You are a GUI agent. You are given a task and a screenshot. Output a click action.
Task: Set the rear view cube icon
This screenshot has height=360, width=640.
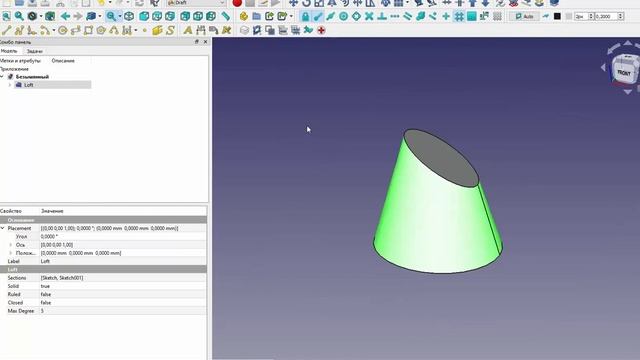[x=185, y=16]
